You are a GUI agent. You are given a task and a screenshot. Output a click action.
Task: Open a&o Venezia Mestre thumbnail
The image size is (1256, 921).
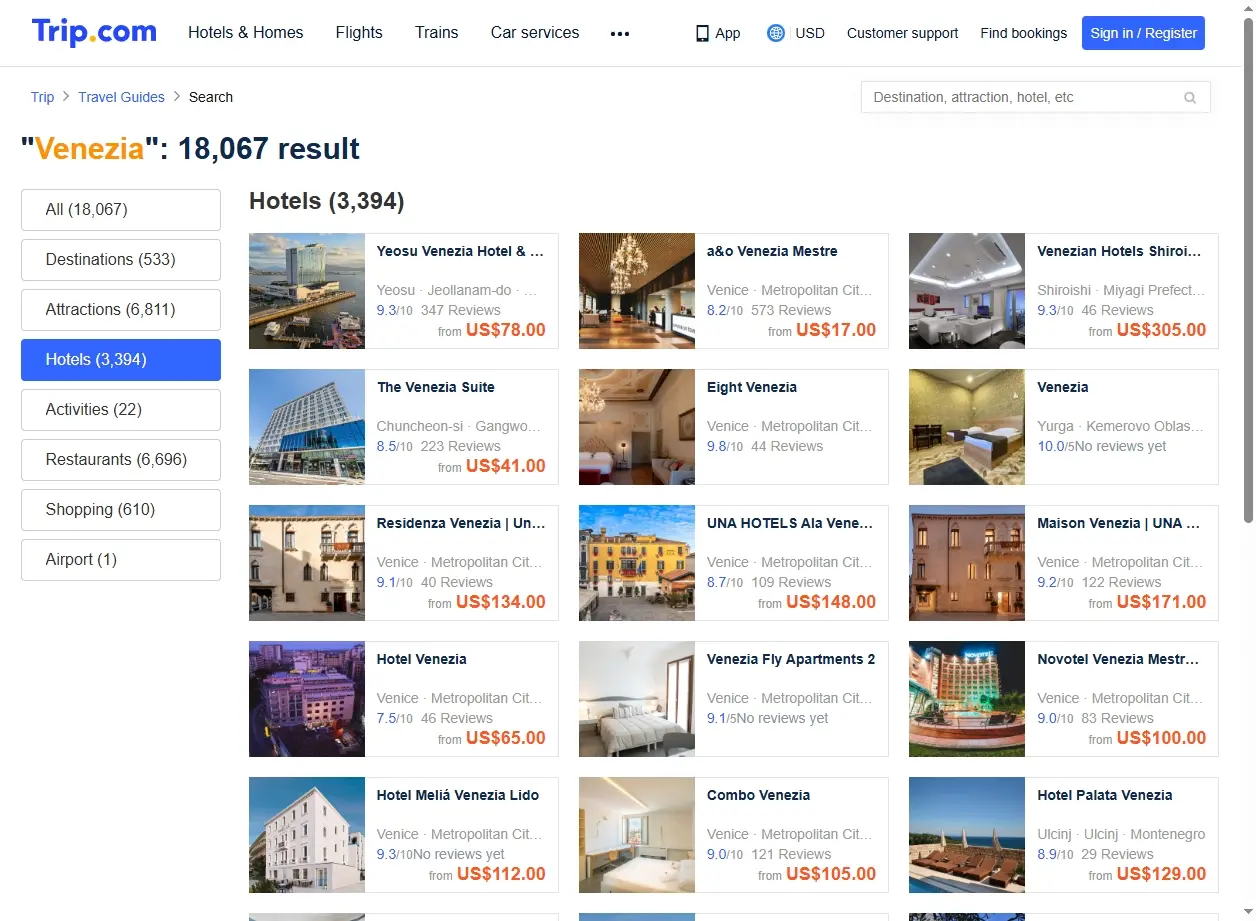tap(637, 291)
